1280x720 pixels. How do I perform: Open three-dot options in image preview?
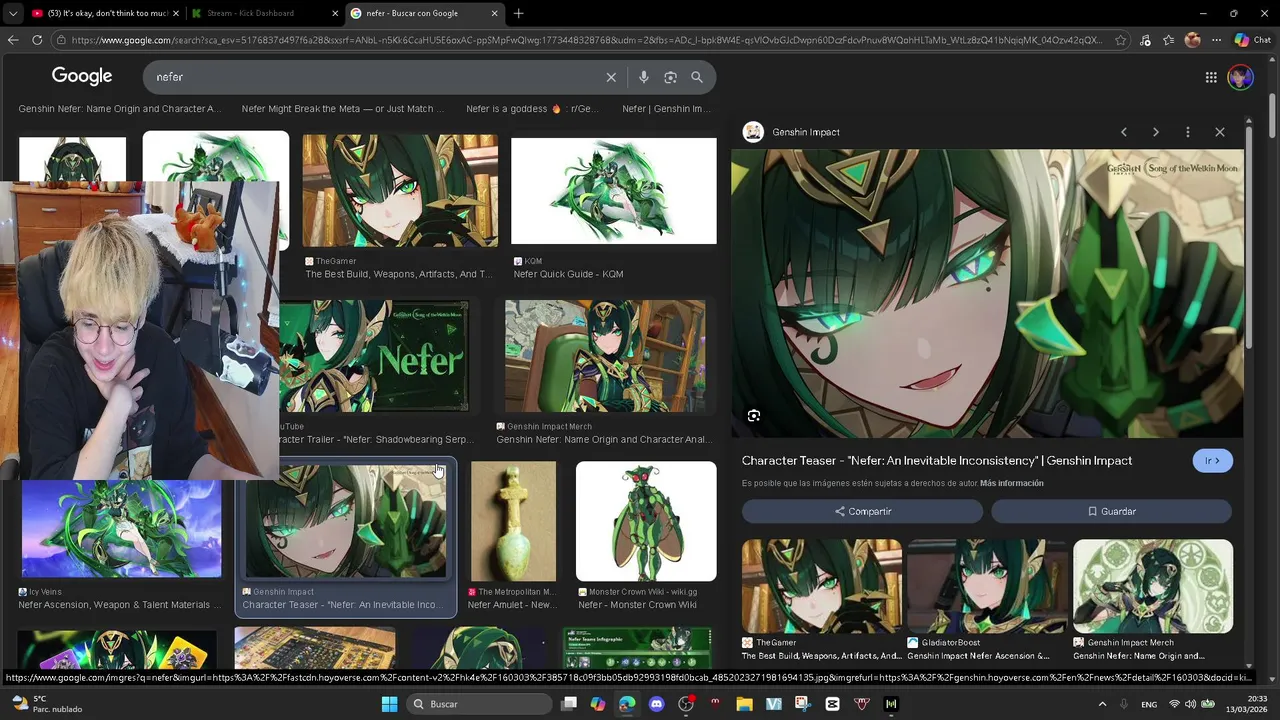pos(1188,132)
